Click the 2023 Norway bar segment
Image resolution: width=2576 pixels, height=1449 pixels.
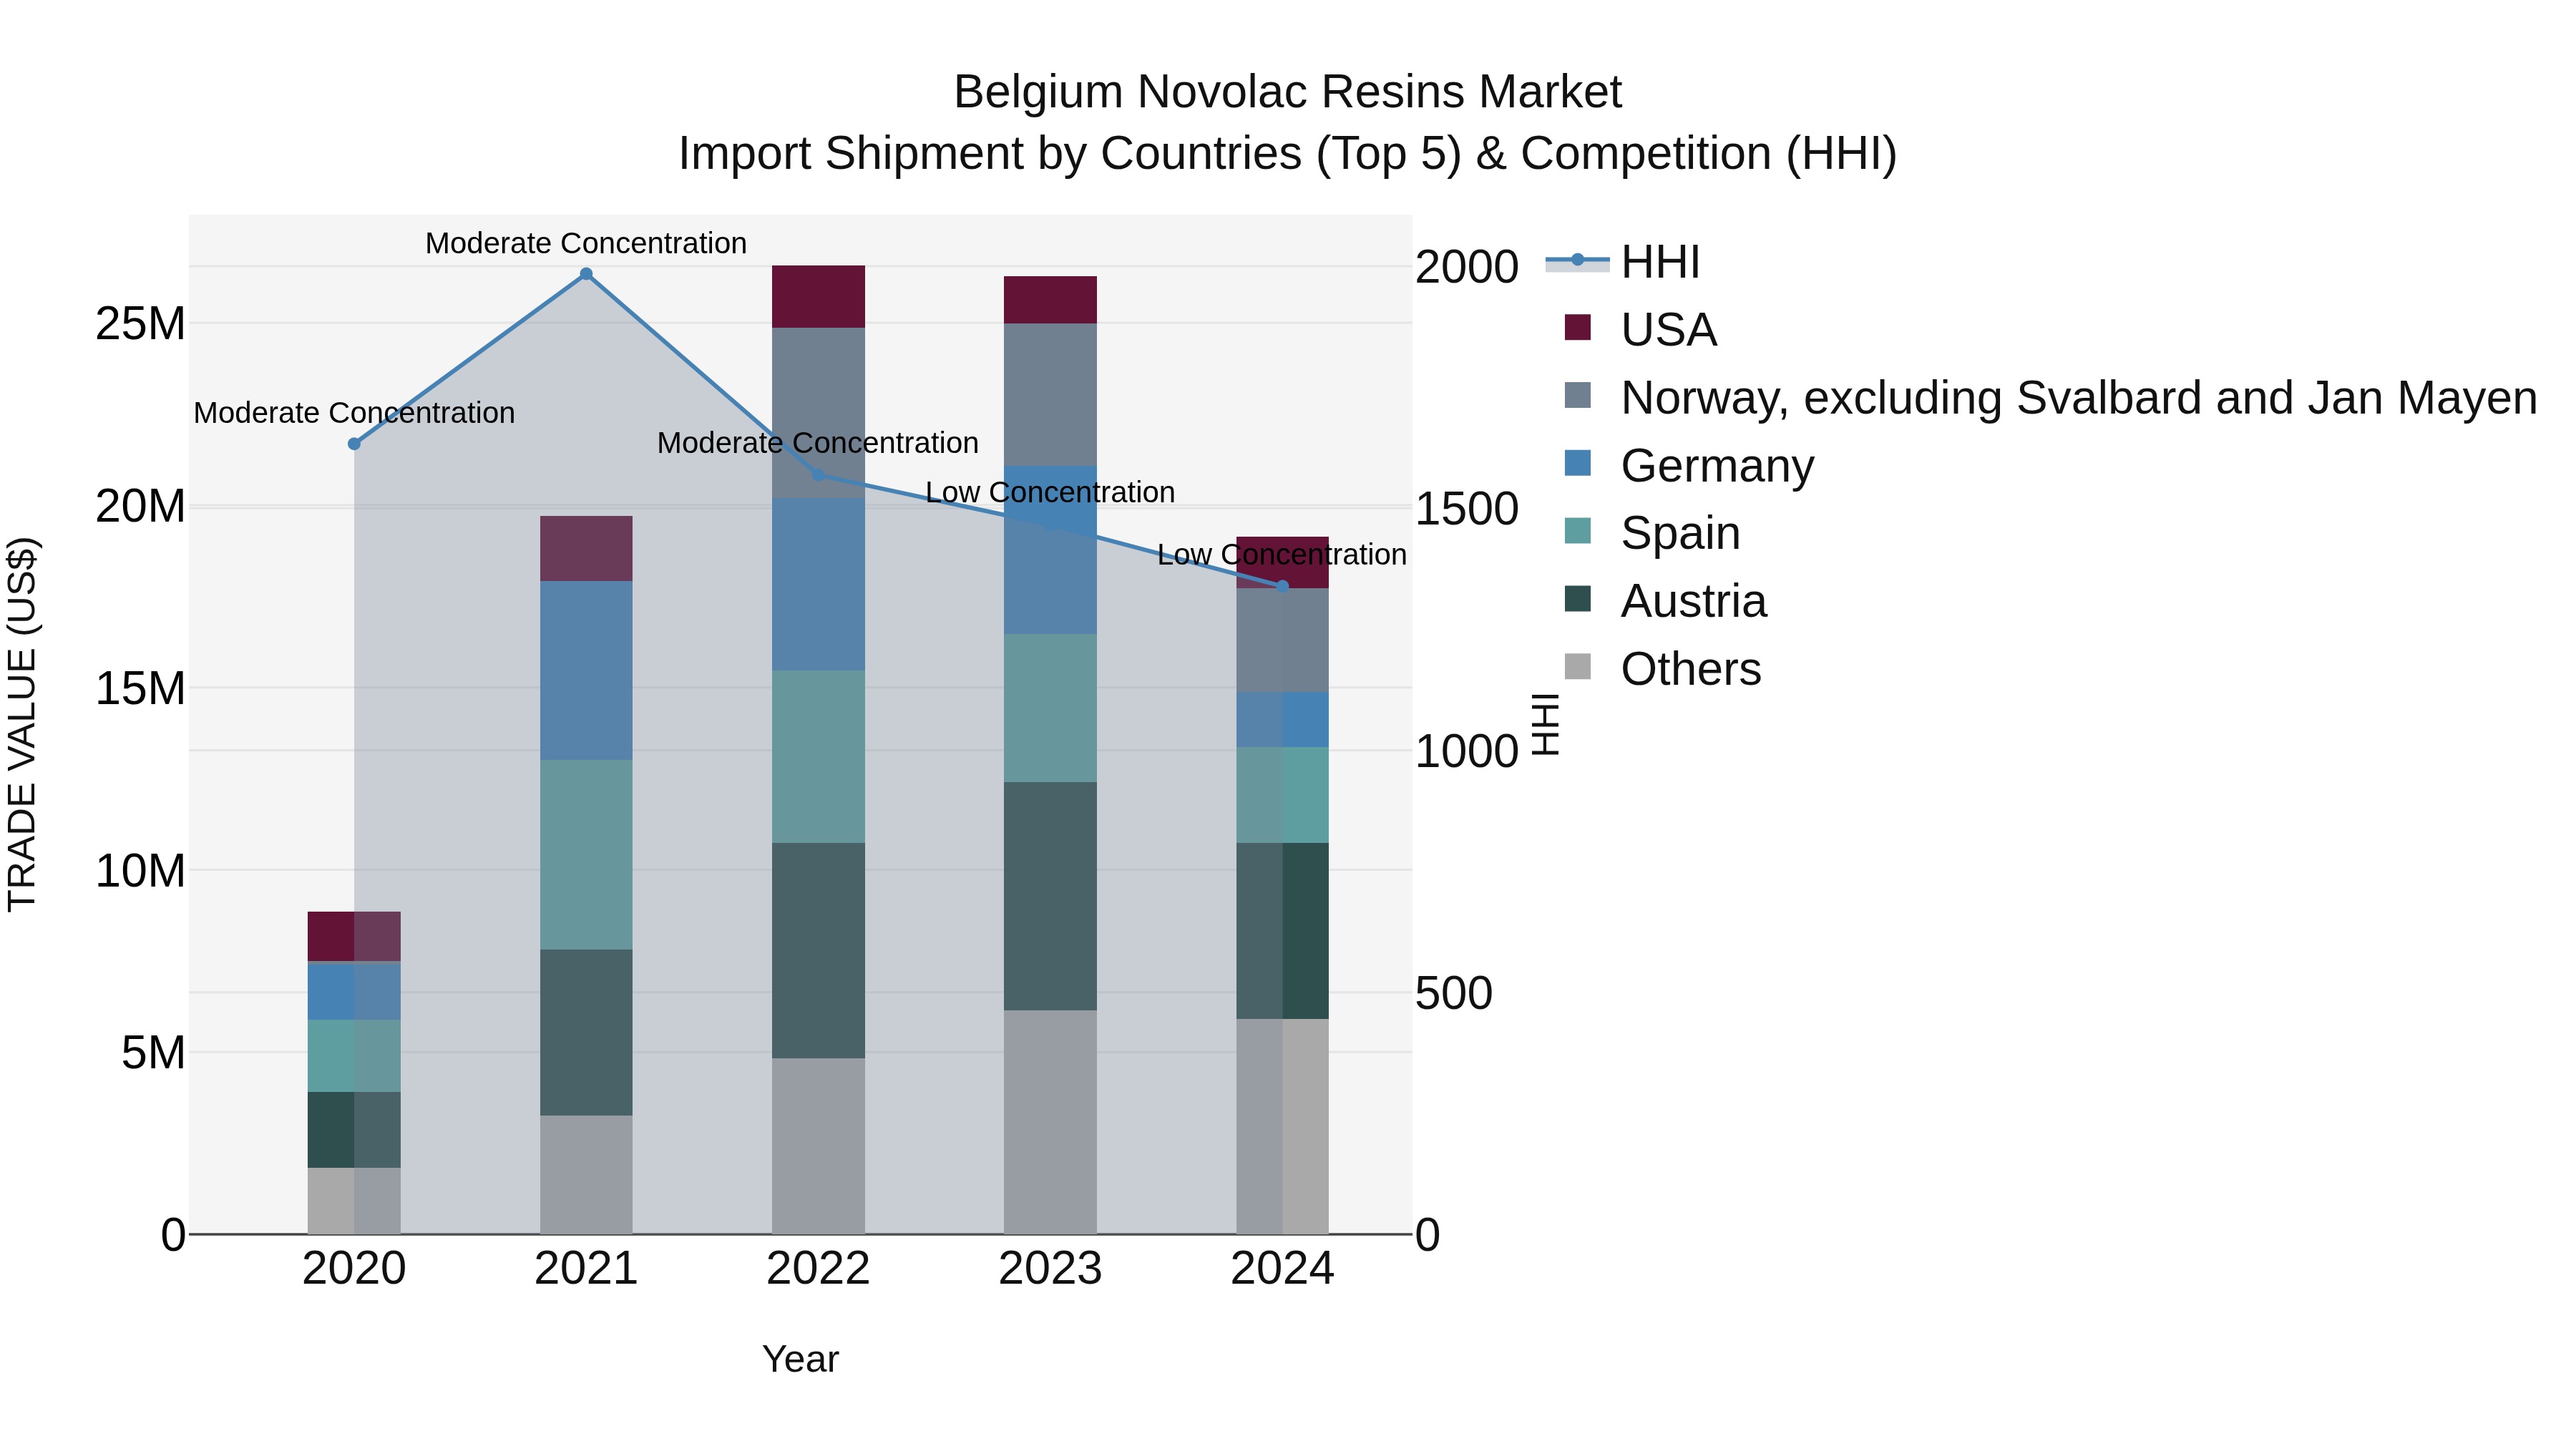[1050, 395]
